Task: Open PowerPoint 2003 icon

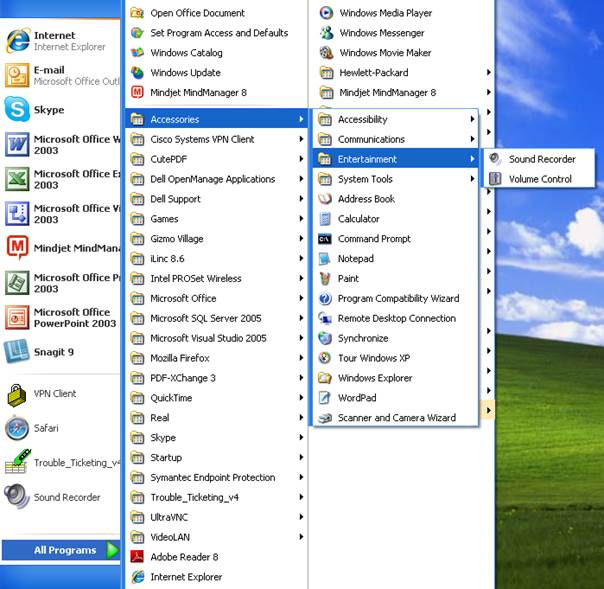Action: pyautogui.click(x=17, y=317)
